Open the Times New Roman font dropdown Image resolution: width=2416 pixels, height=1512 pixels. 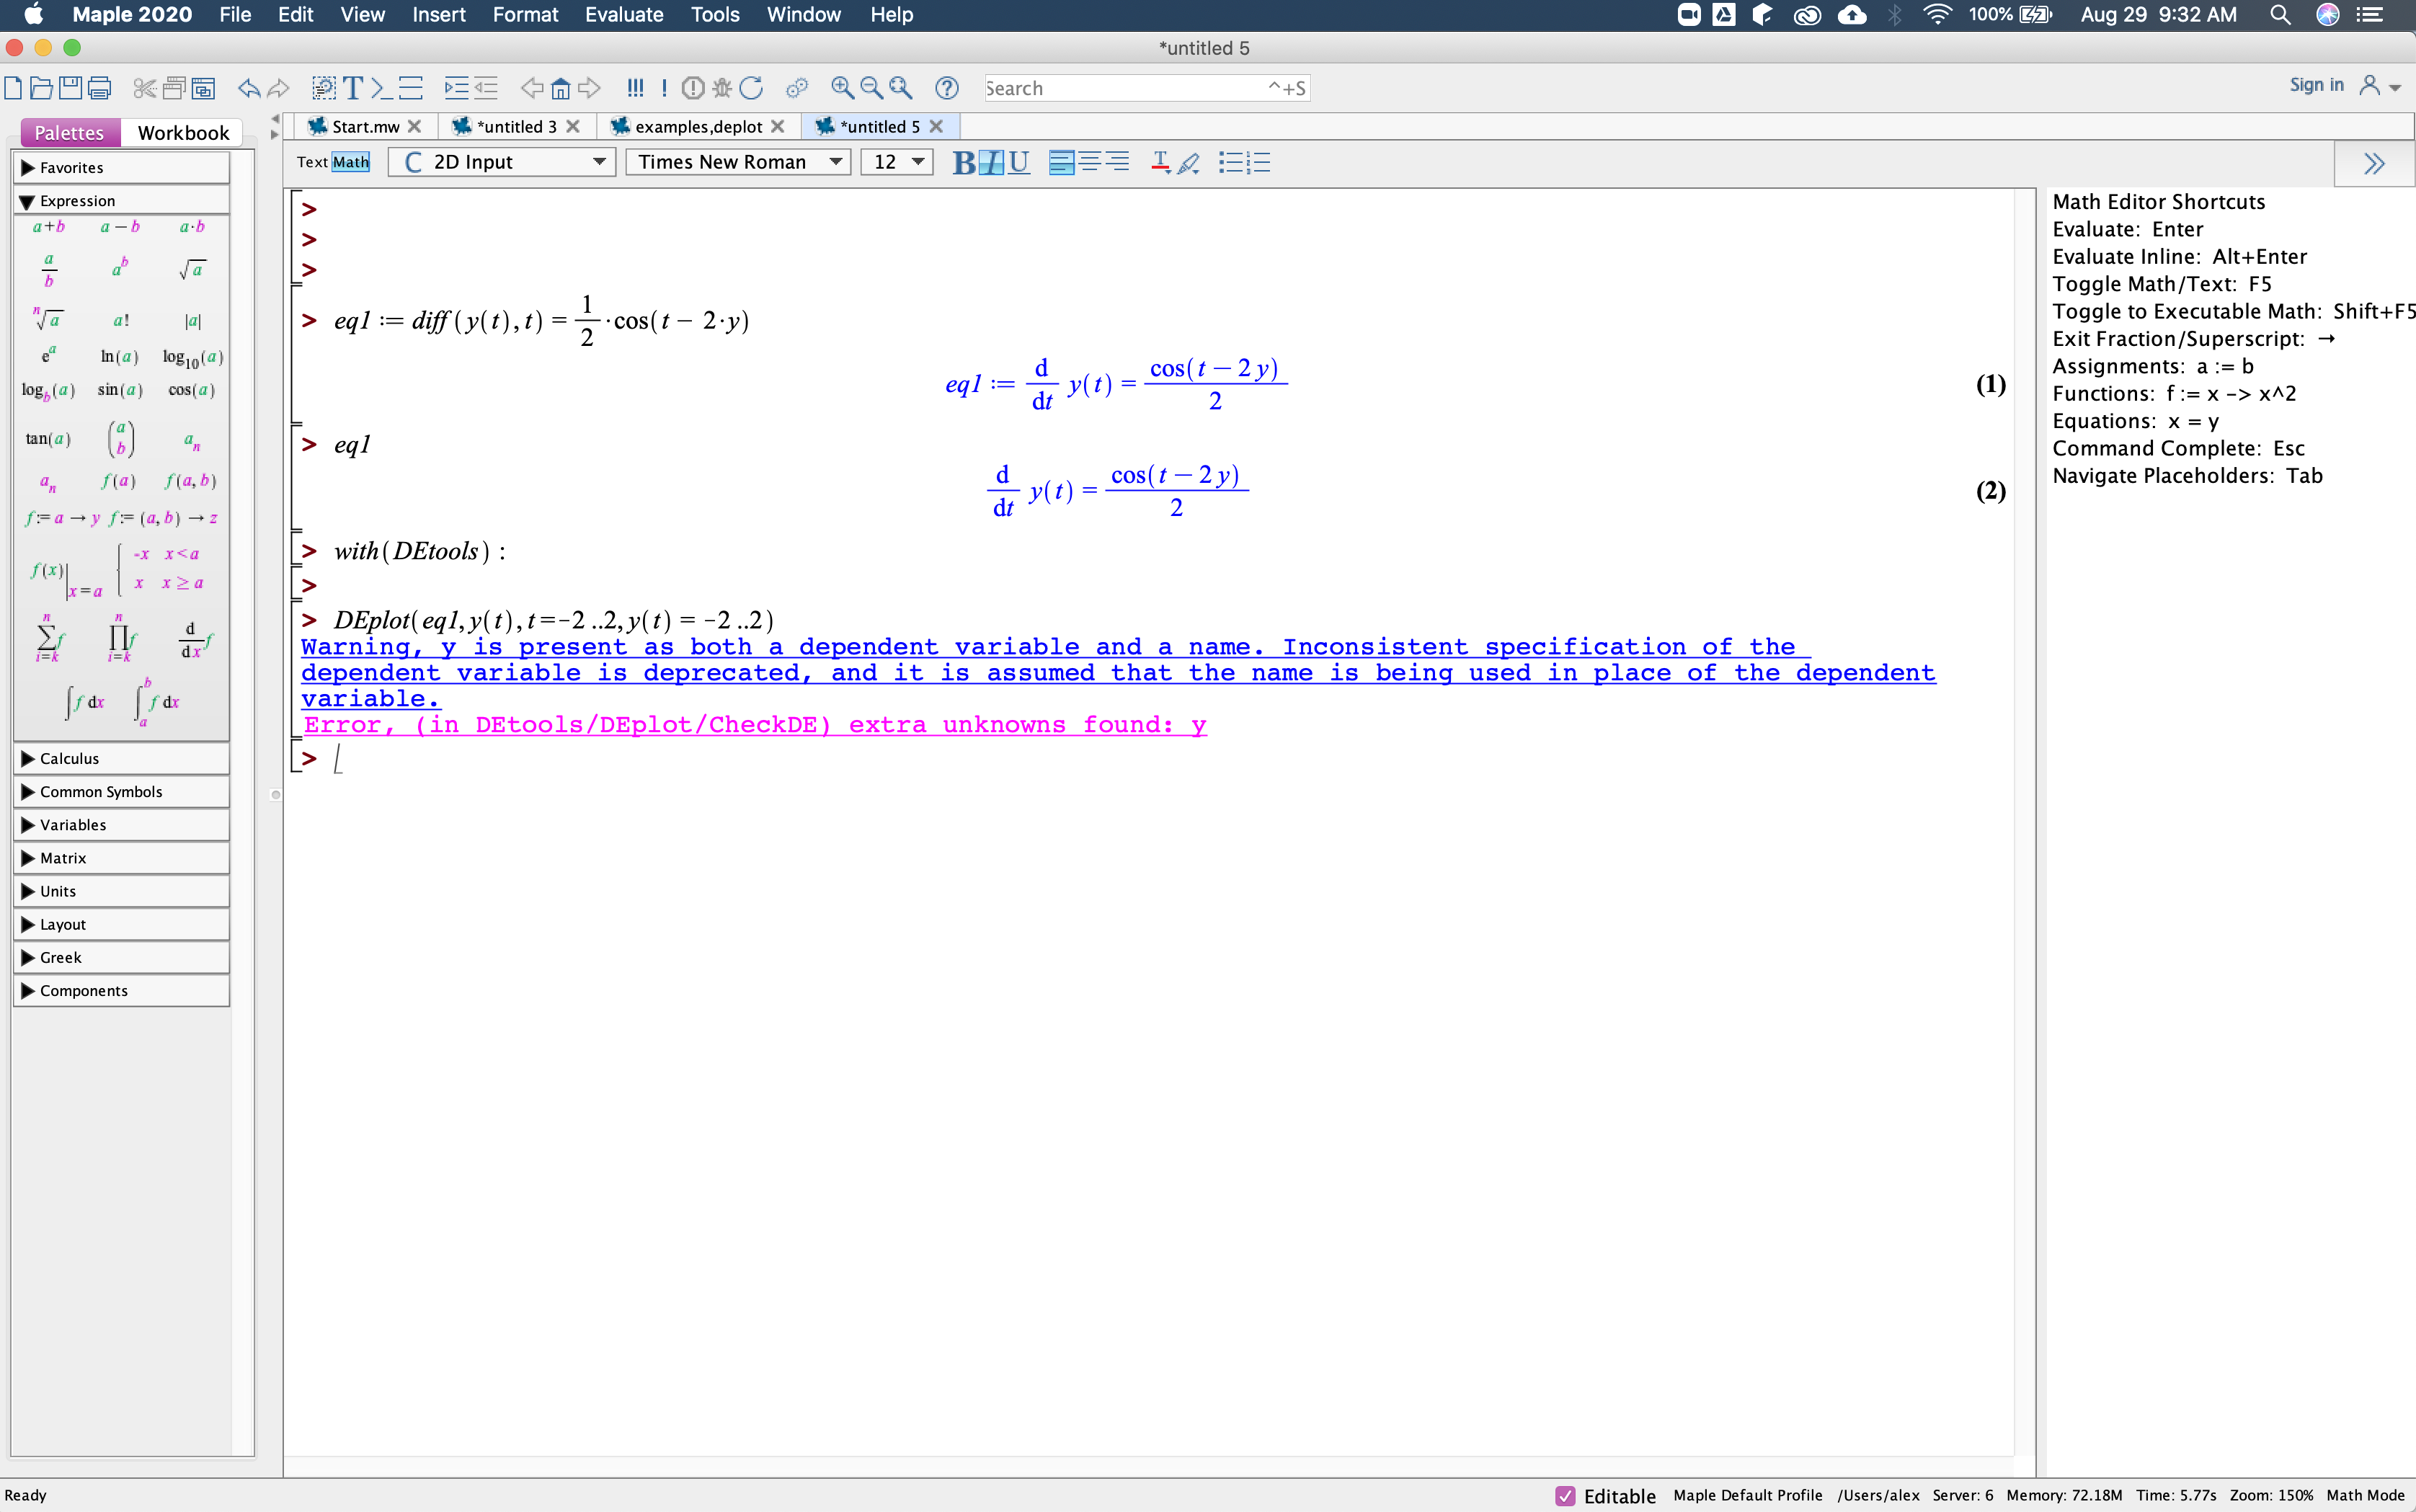click(738, 162)
